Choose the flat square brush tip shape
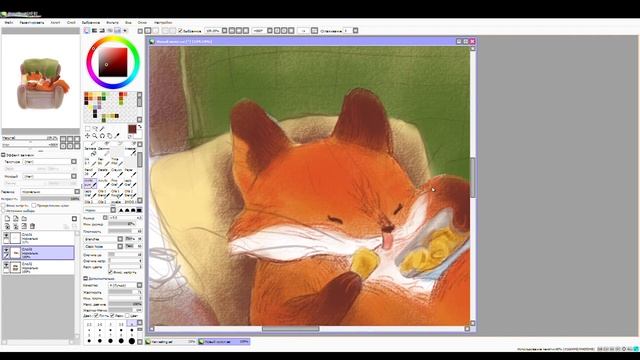Image resolution: width=640 pixels, height=360 pixels. click(139, 210)
